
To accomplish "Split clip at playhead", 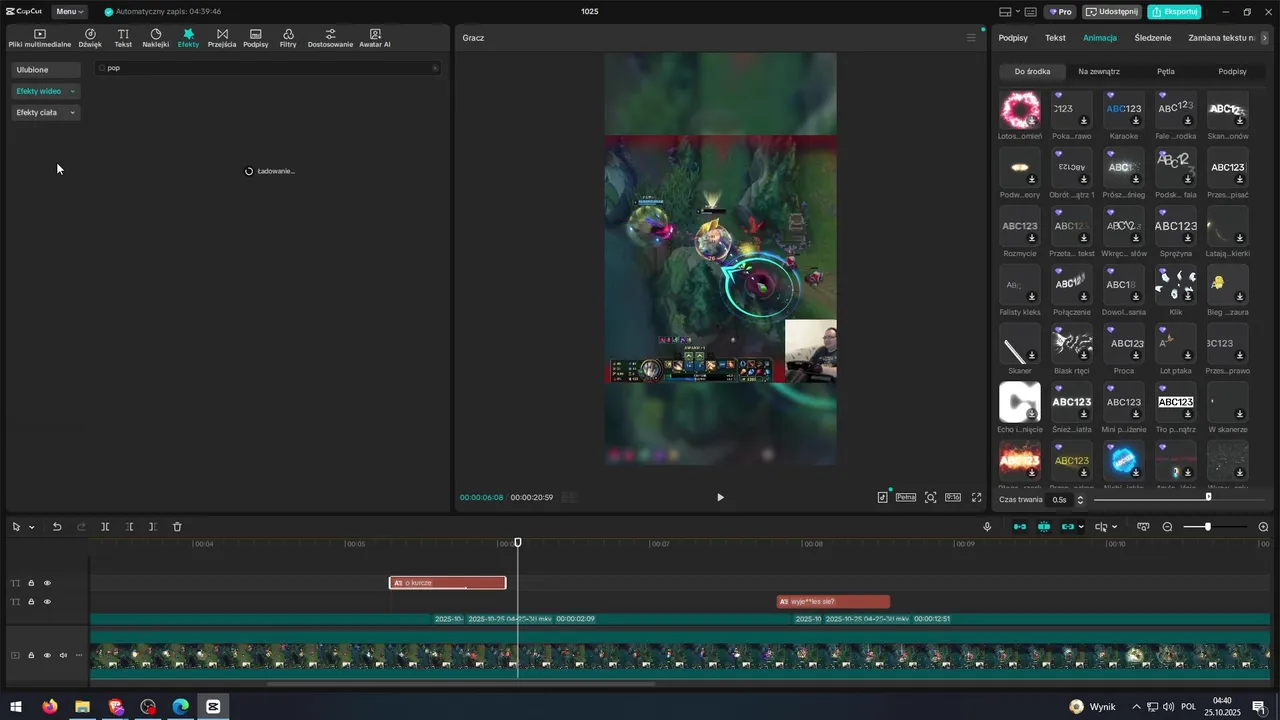I will pyautogui.click(x=105, y=527).
